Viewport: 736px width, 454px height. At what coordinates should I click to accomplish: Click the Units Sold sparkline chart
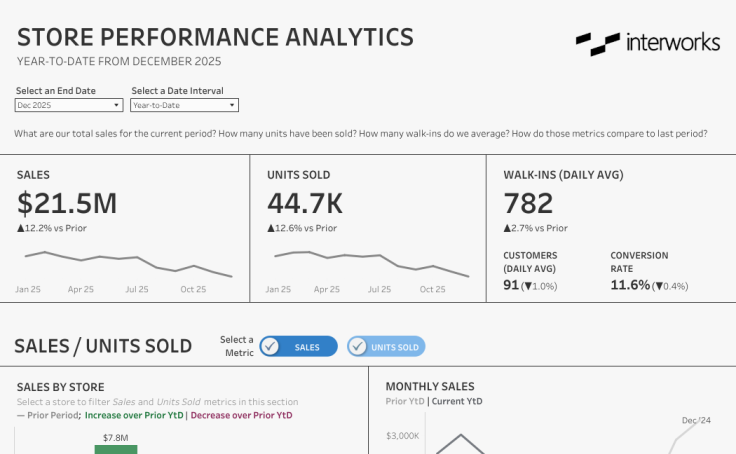pyautogui.click(x=370, y=262)
